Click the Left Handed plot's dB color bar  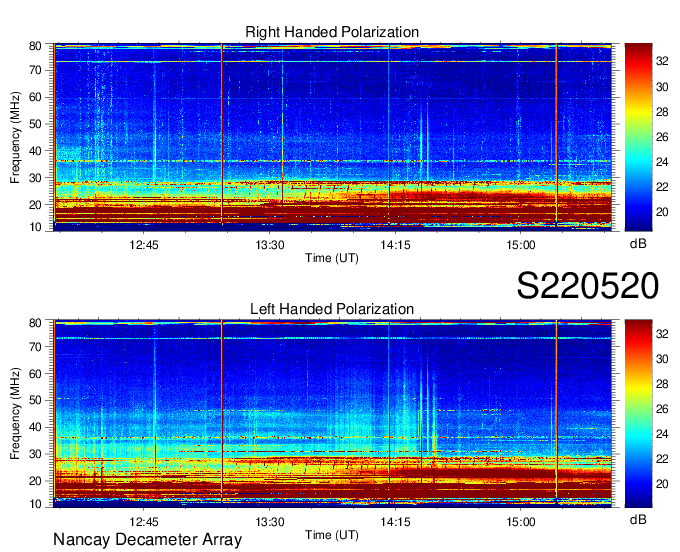[x=638, y=414]
